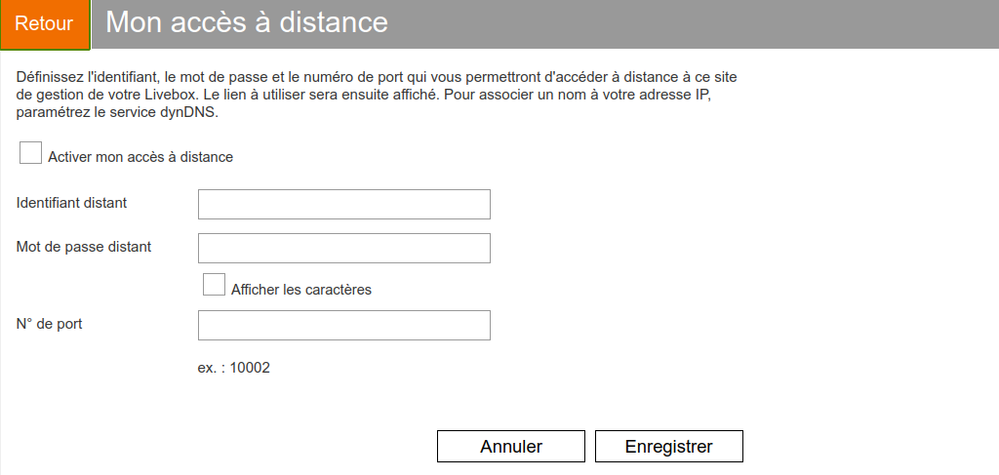Focus the Mot de passe distant field

(x=344, y=248)
